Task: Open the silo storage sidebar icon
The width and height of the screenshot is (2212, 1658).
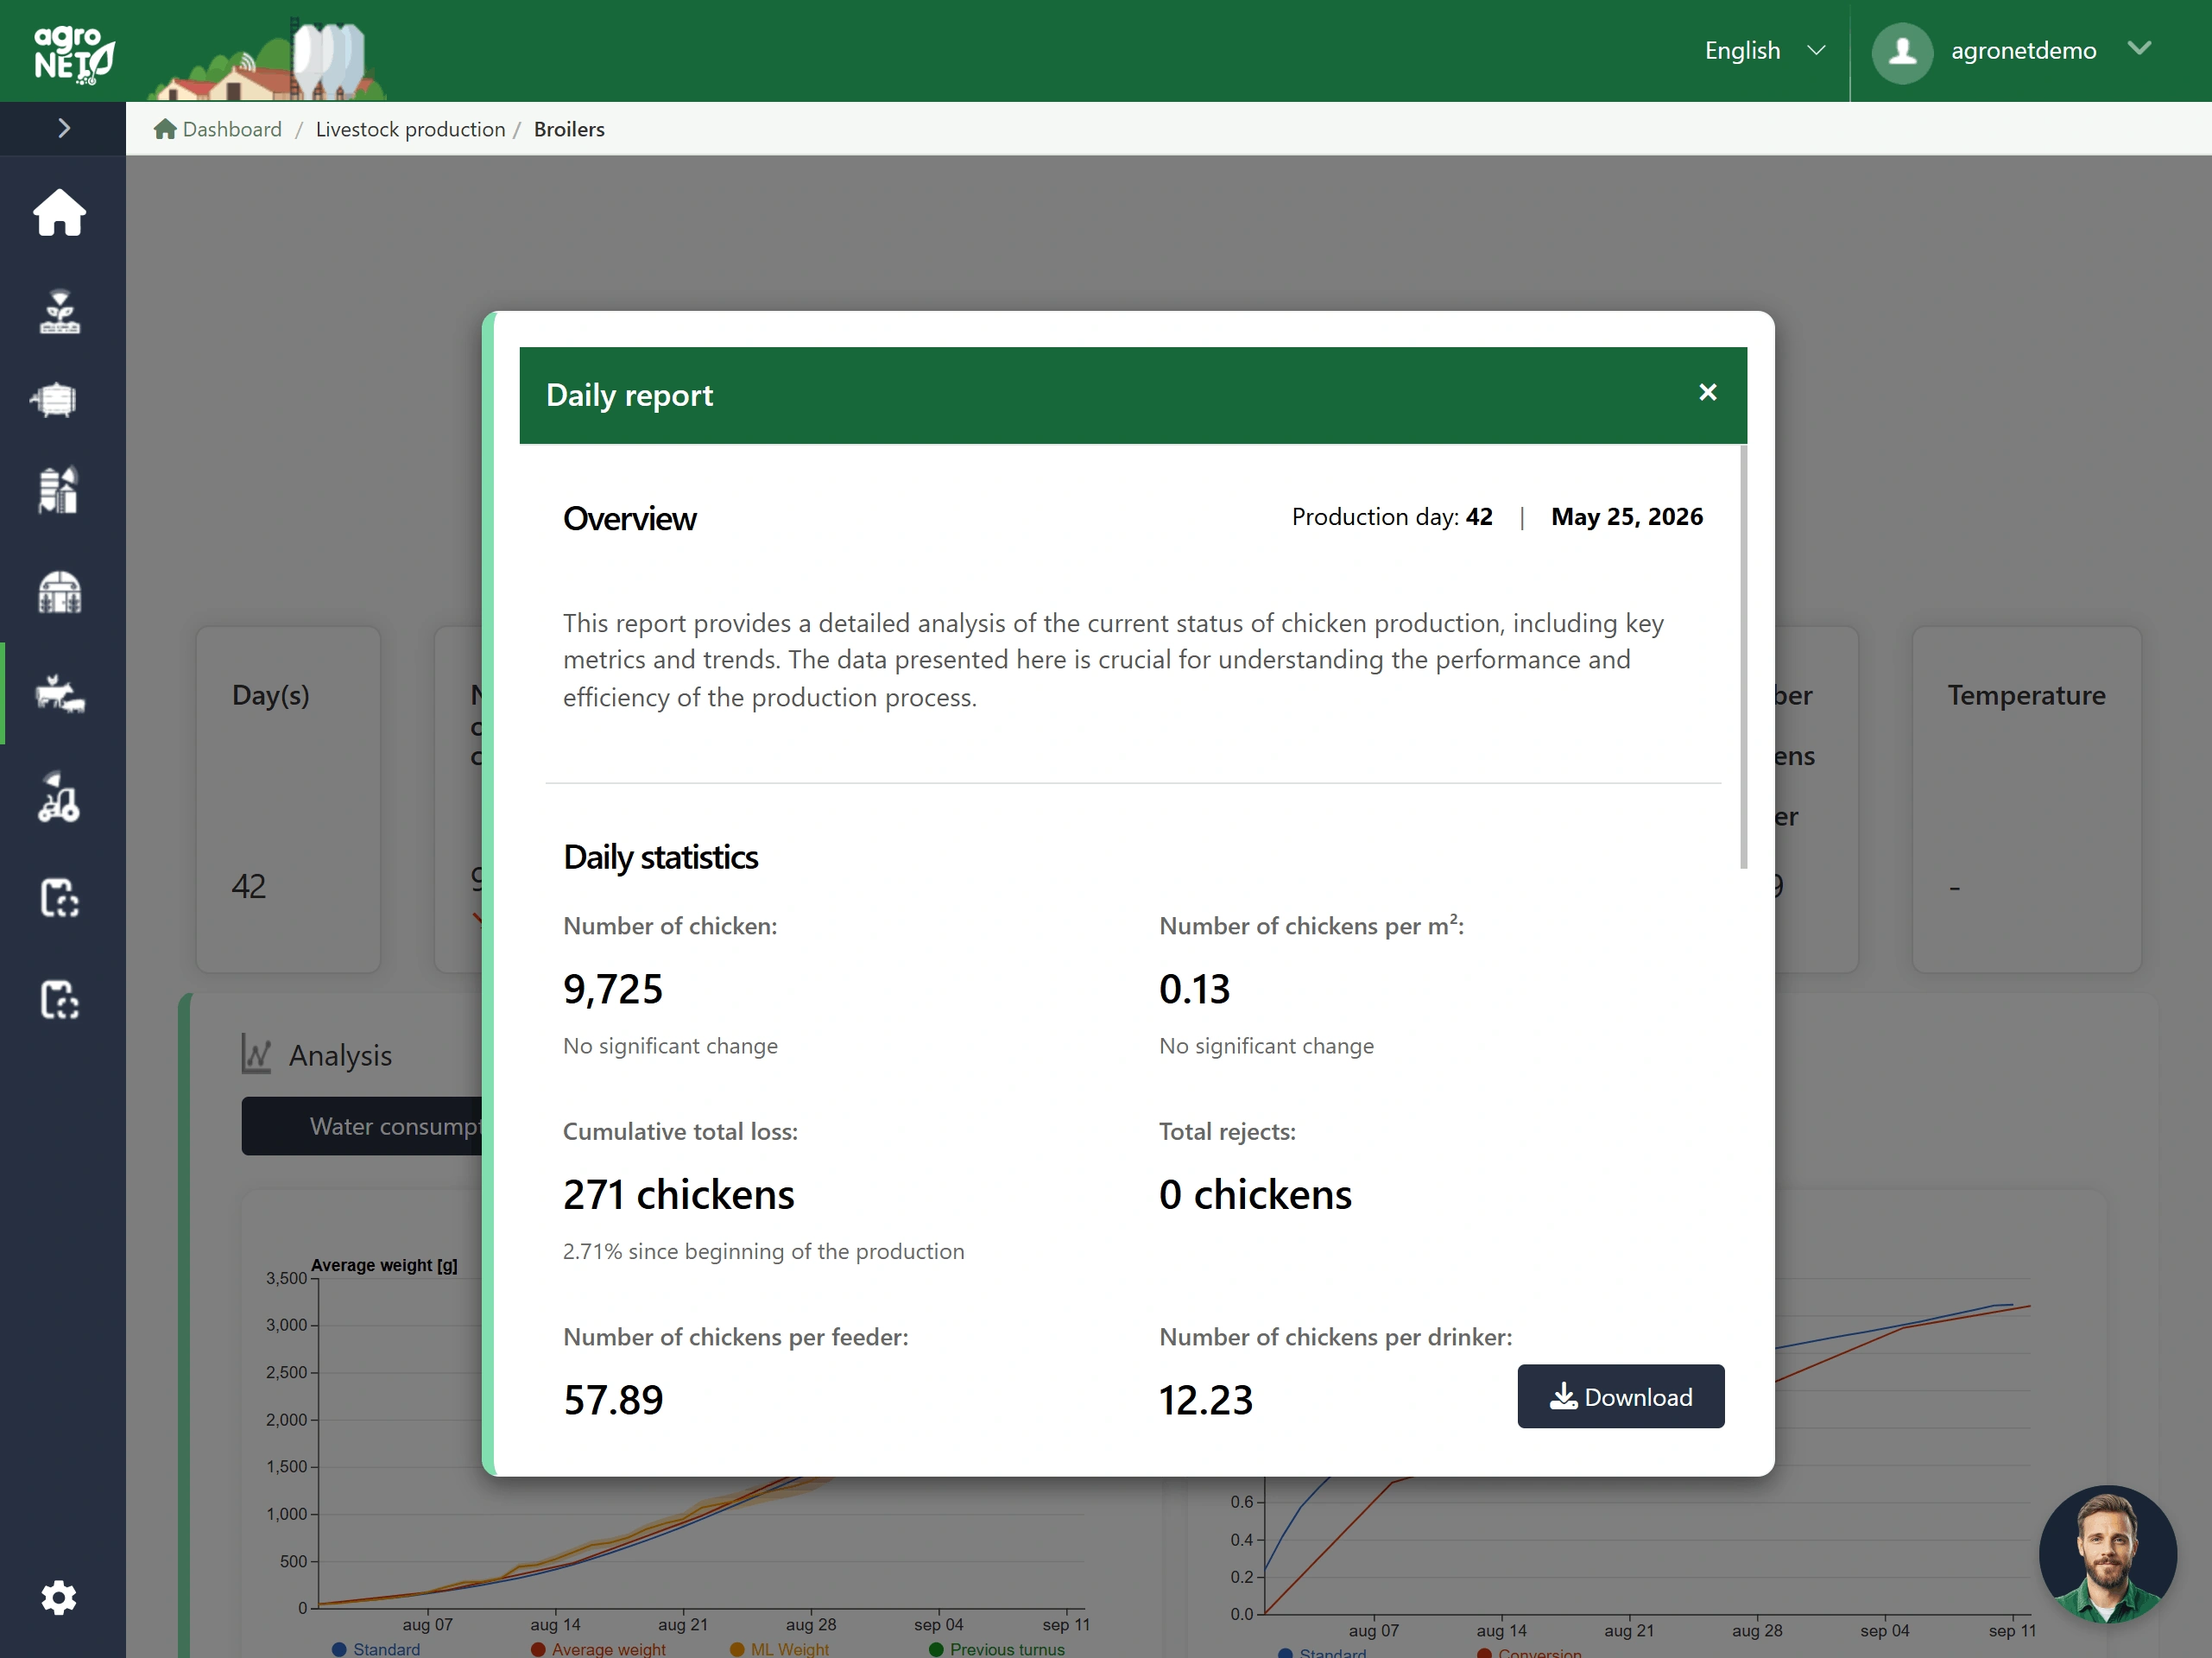Action: point(59,491)
